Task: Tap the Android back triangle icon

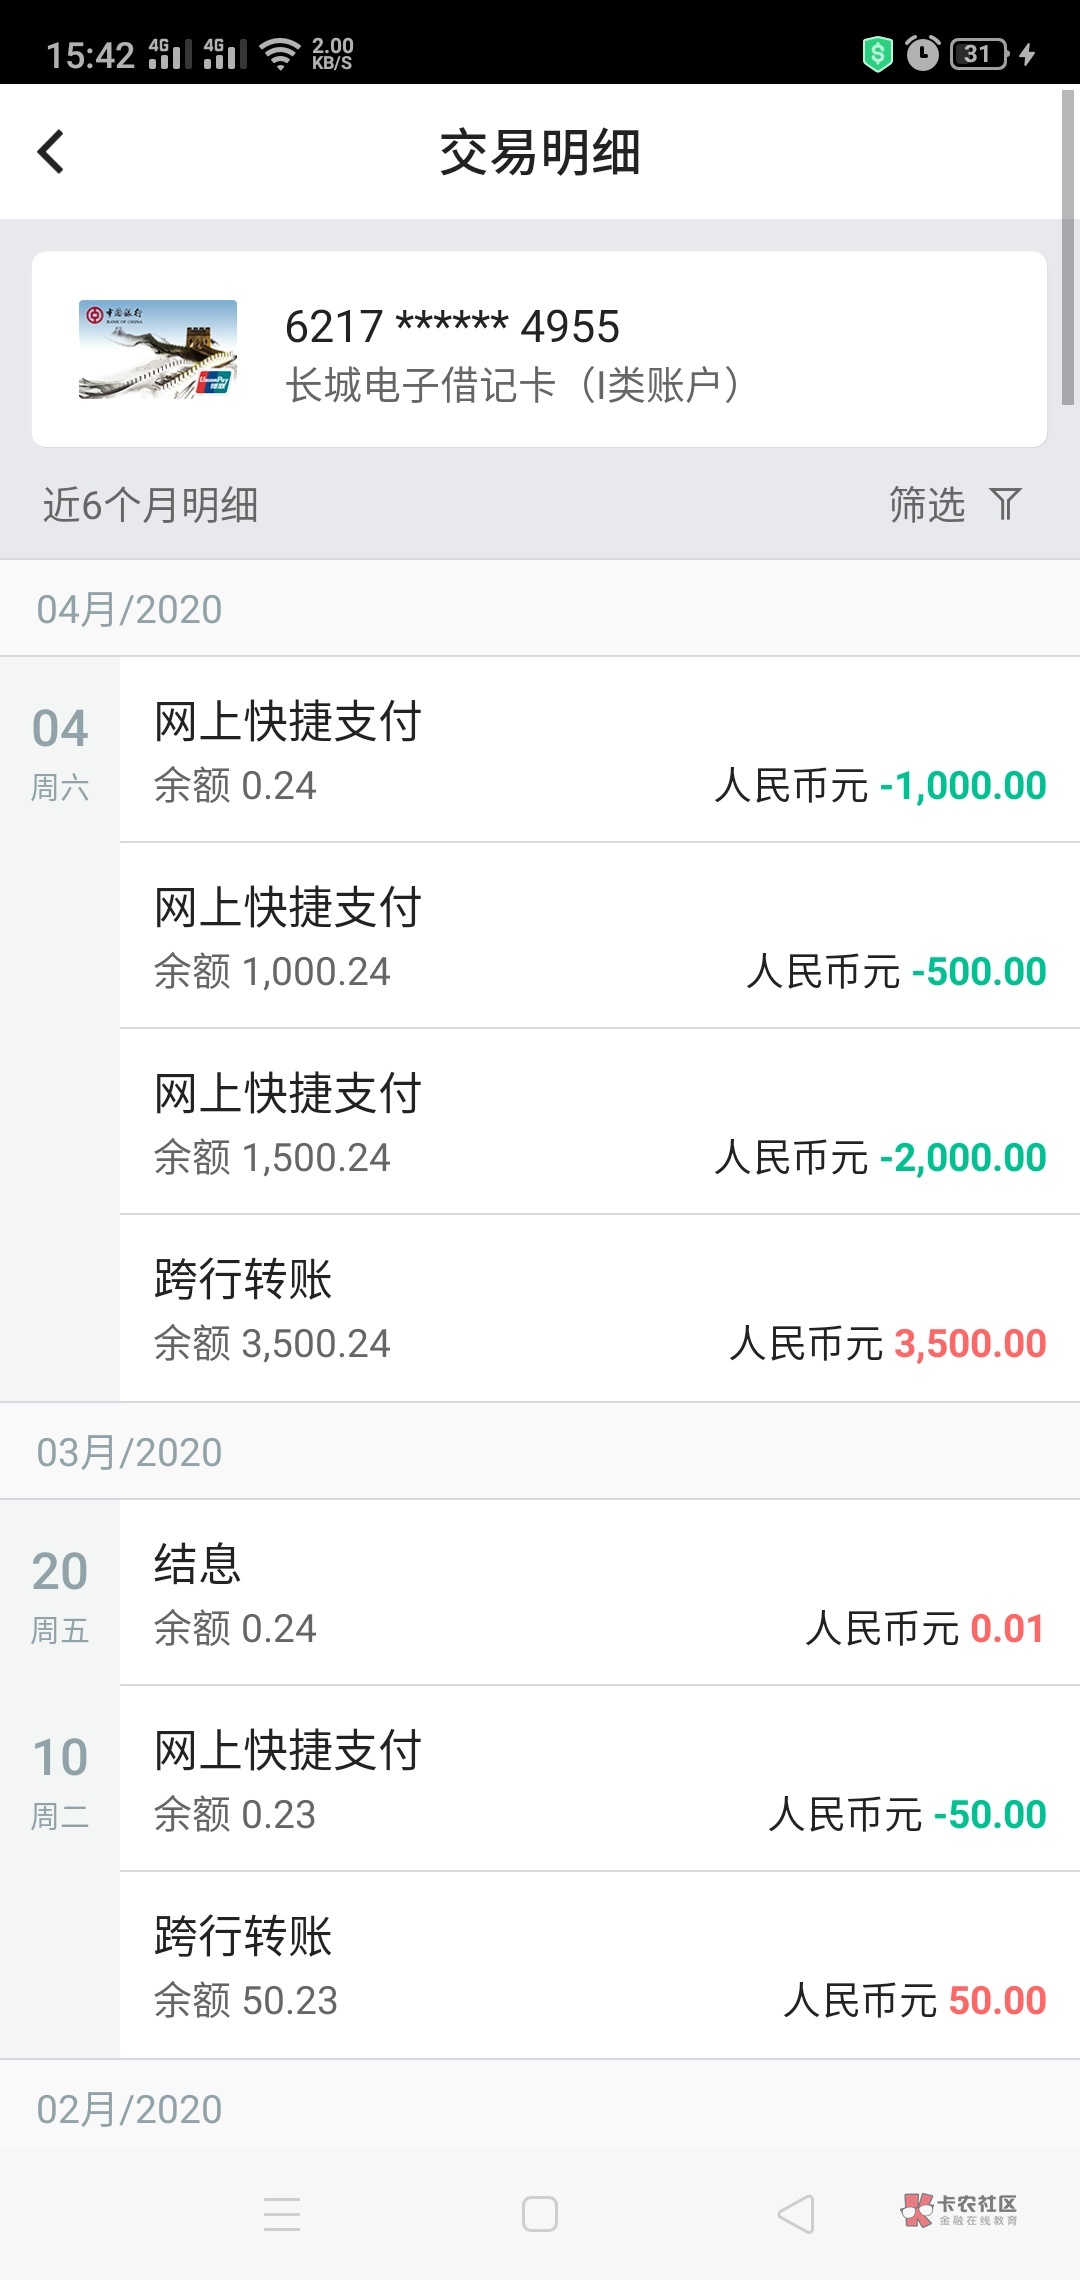Action: tap(796, 2214)
